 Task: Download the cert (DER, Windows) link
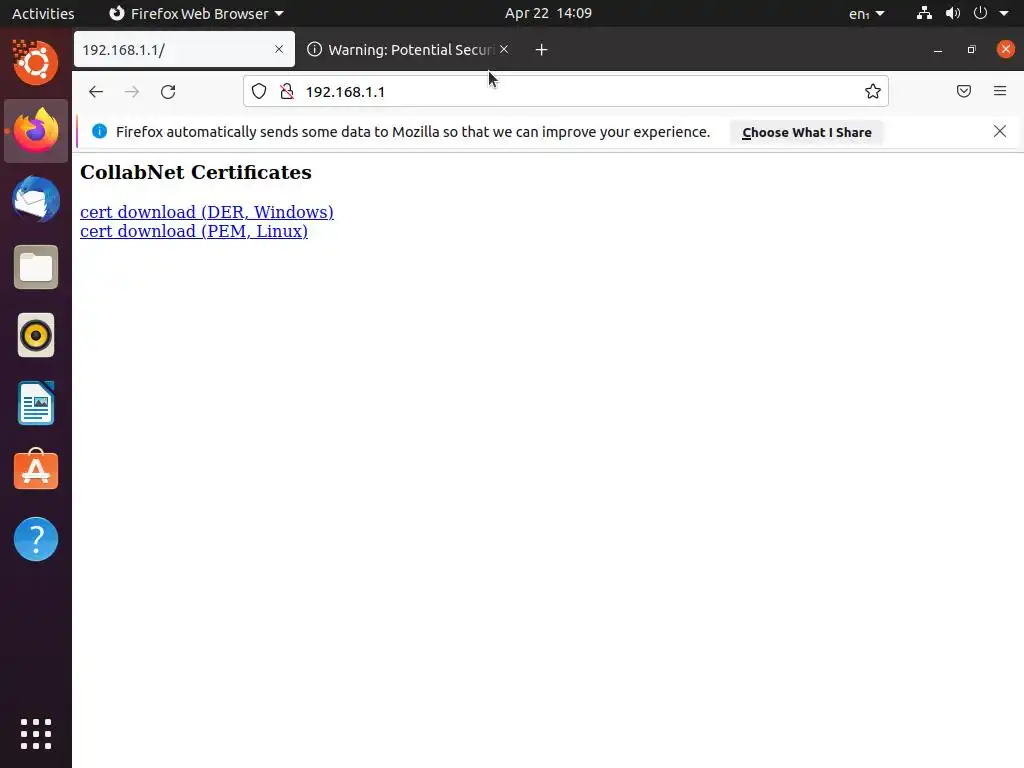(x=206, y=212)
